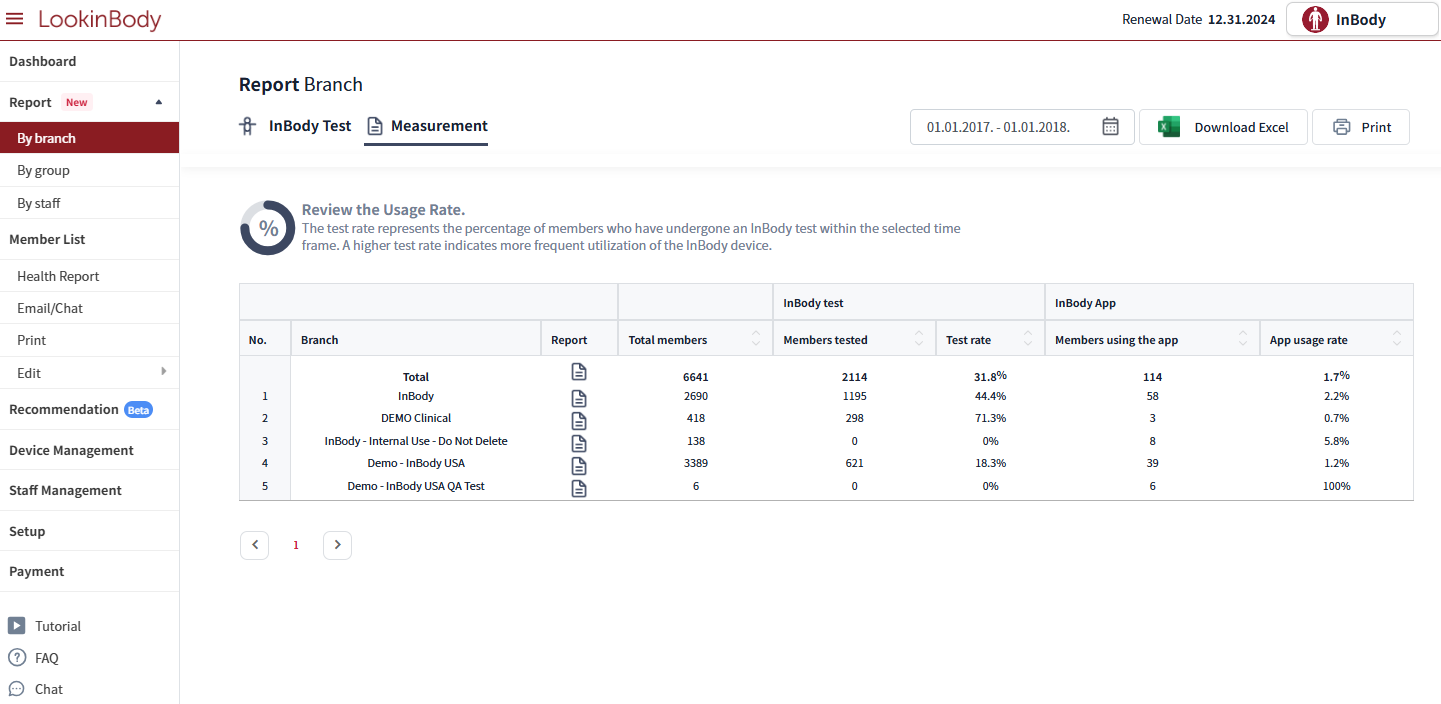Open the date range picker field

pos(1022,127)
